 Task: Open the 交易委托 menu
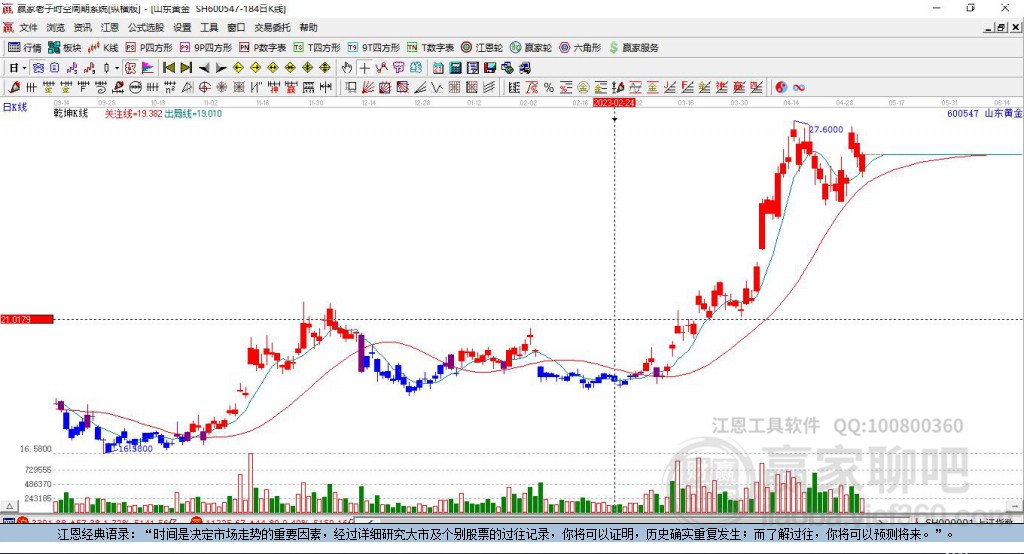coord(272,27)
